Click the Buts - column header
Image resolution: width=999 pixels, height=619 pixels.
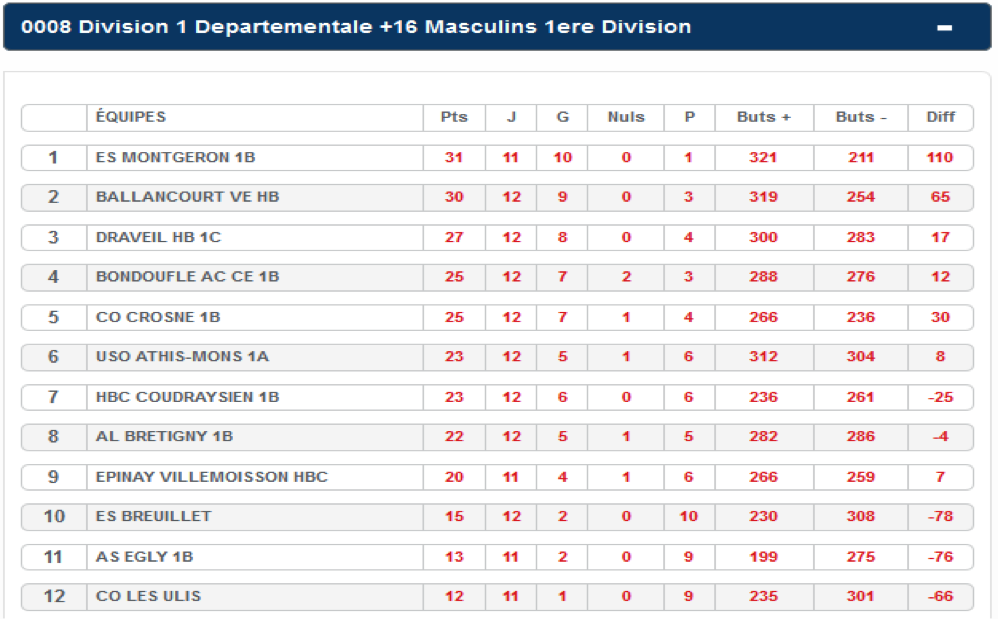pos(861,117)
